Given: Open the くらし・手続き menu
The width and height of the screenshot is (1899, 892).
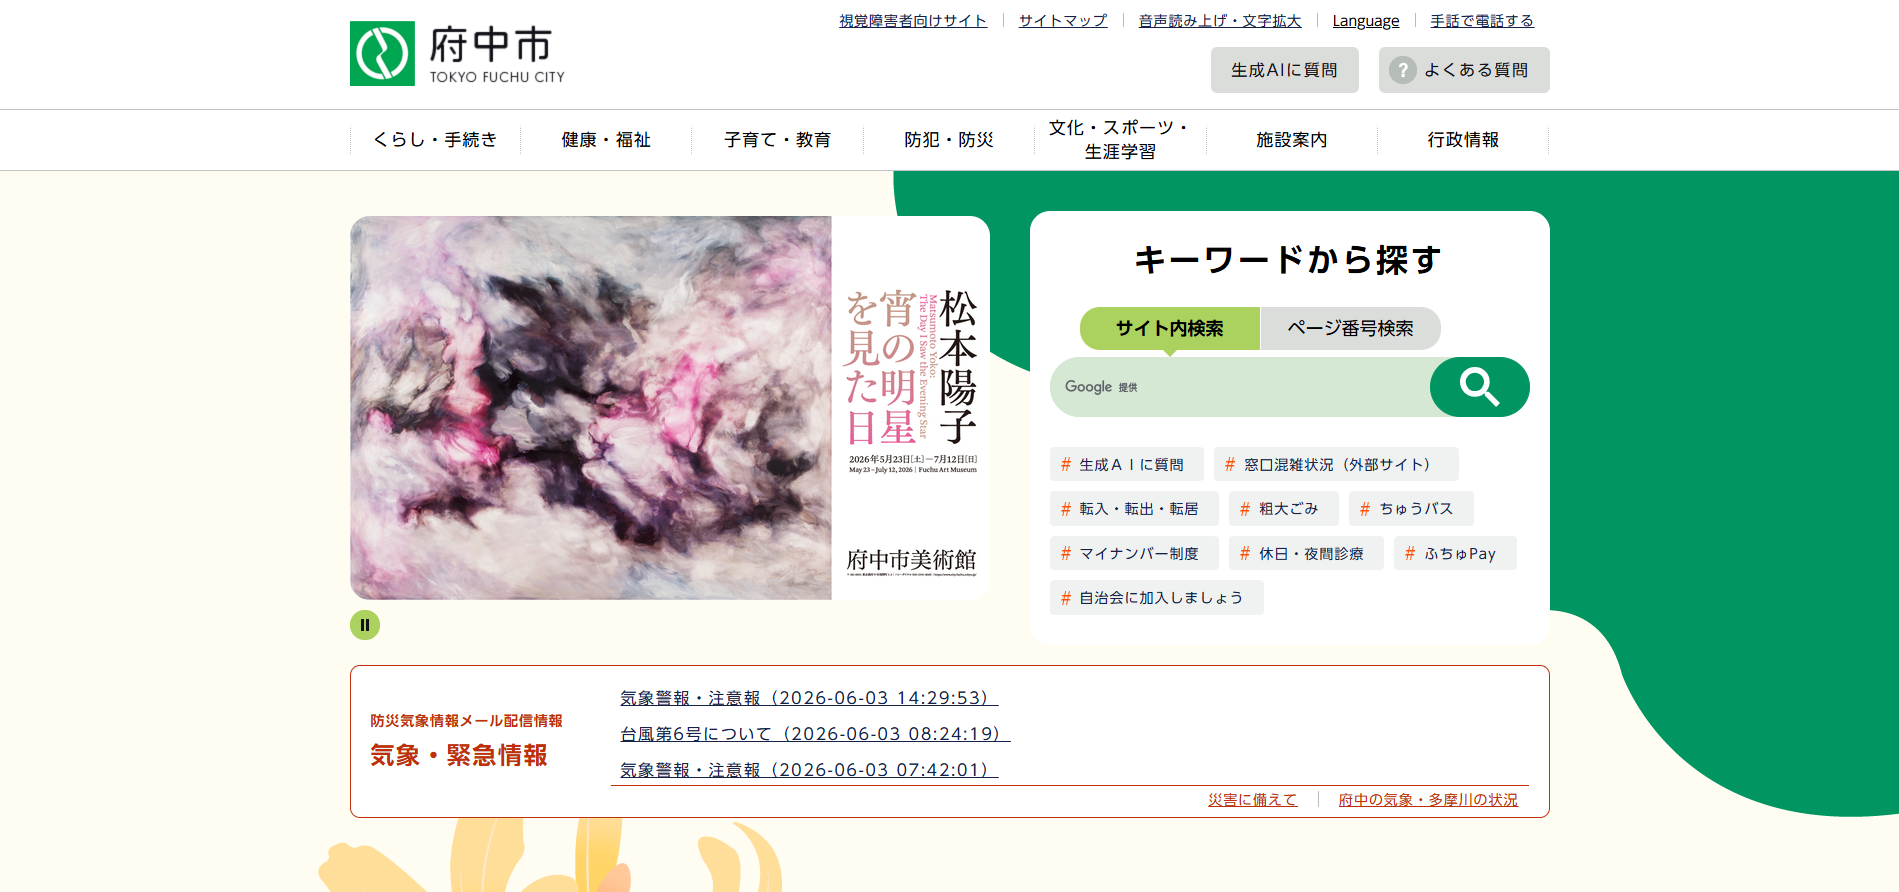Looking at the screenshot, I should (435, 140).
